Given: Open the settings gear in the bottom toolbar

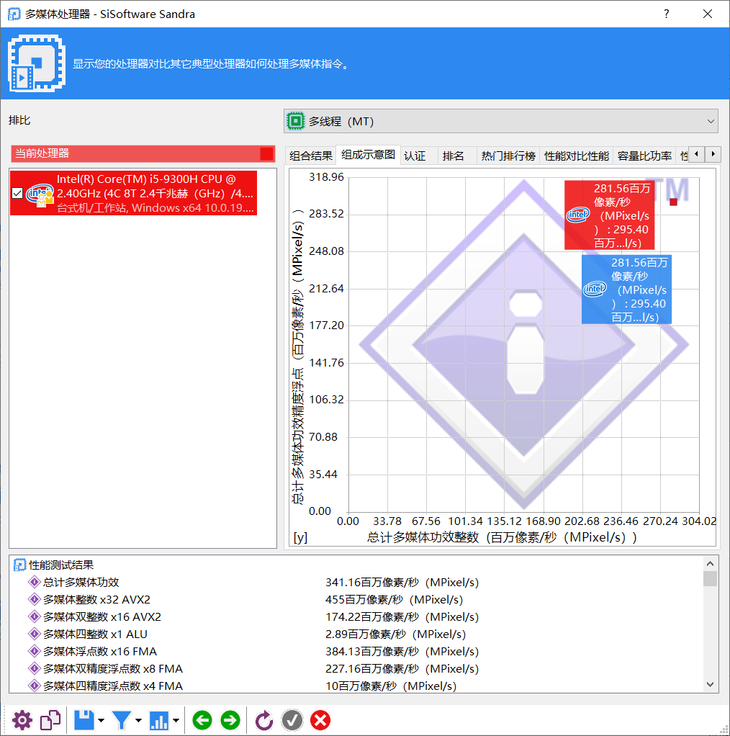Looking at the screenshot, I should click(x=22, y=720).
